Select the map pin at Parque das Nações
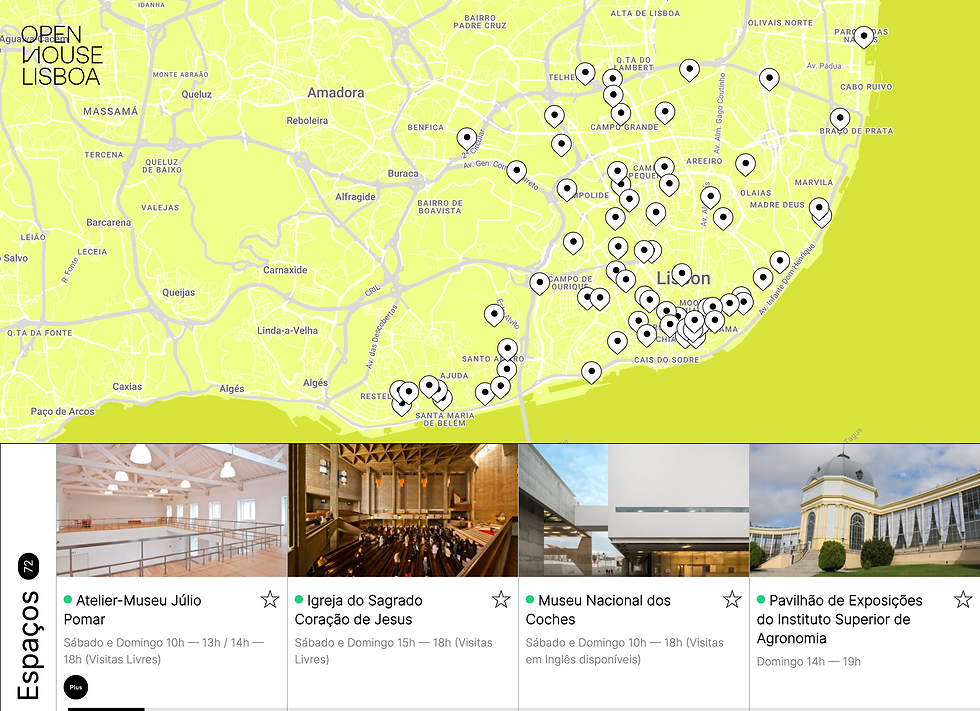 click(863, 37)
